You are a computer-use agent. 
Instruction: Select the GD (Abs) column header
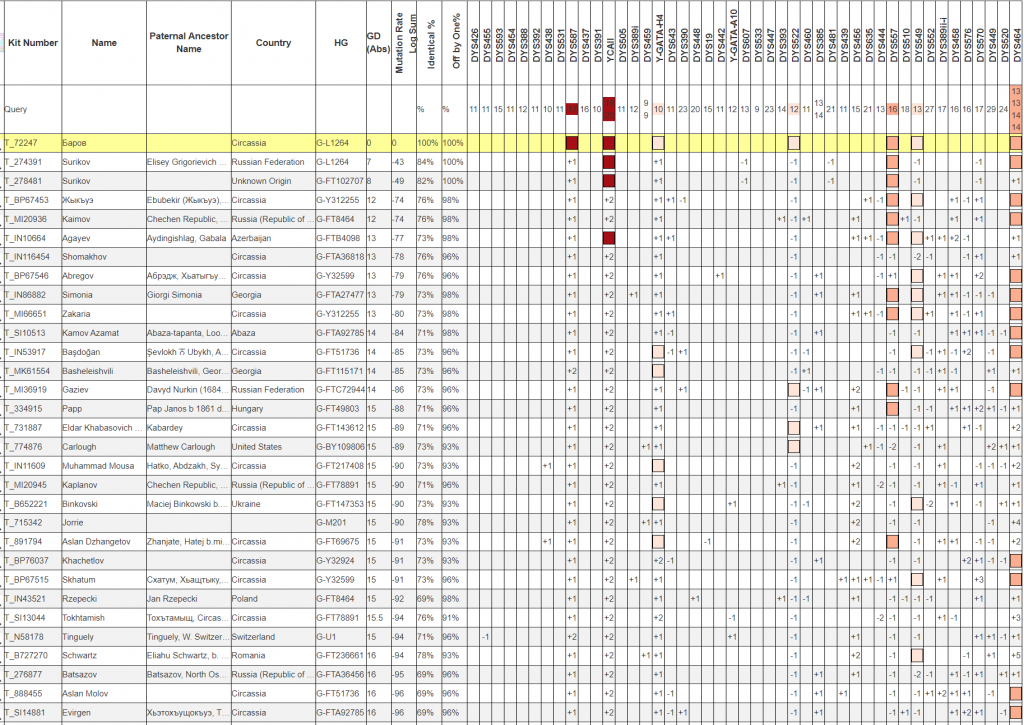(x=377, y=43)
